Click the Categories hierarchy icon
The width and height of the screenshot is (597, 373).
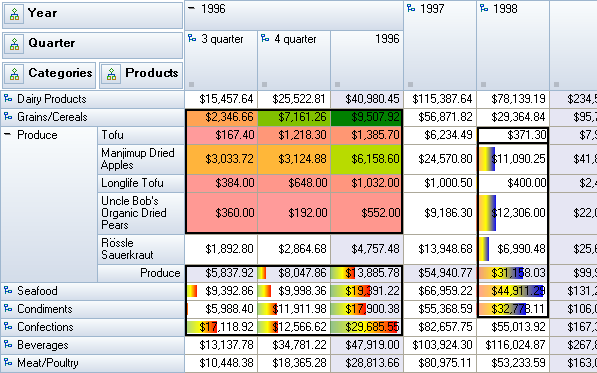tap(14, 74)
